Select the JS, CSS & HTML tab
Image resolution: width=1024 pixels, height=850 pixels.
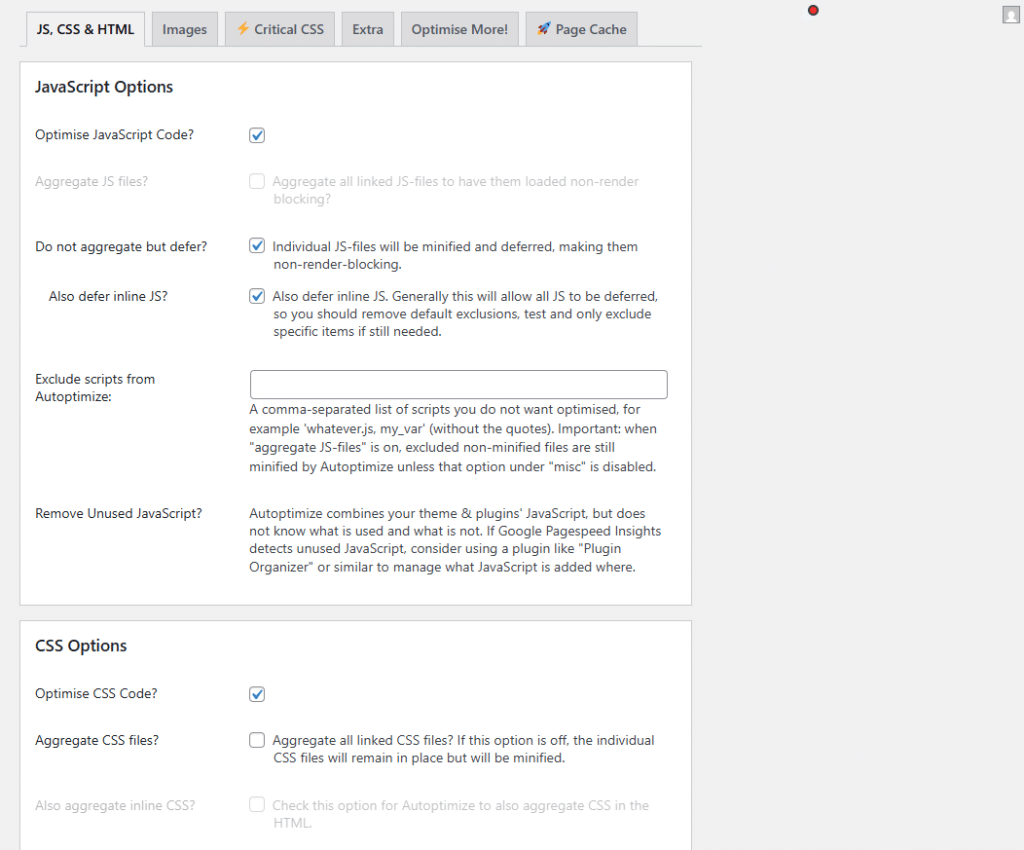tap(85, 29)
